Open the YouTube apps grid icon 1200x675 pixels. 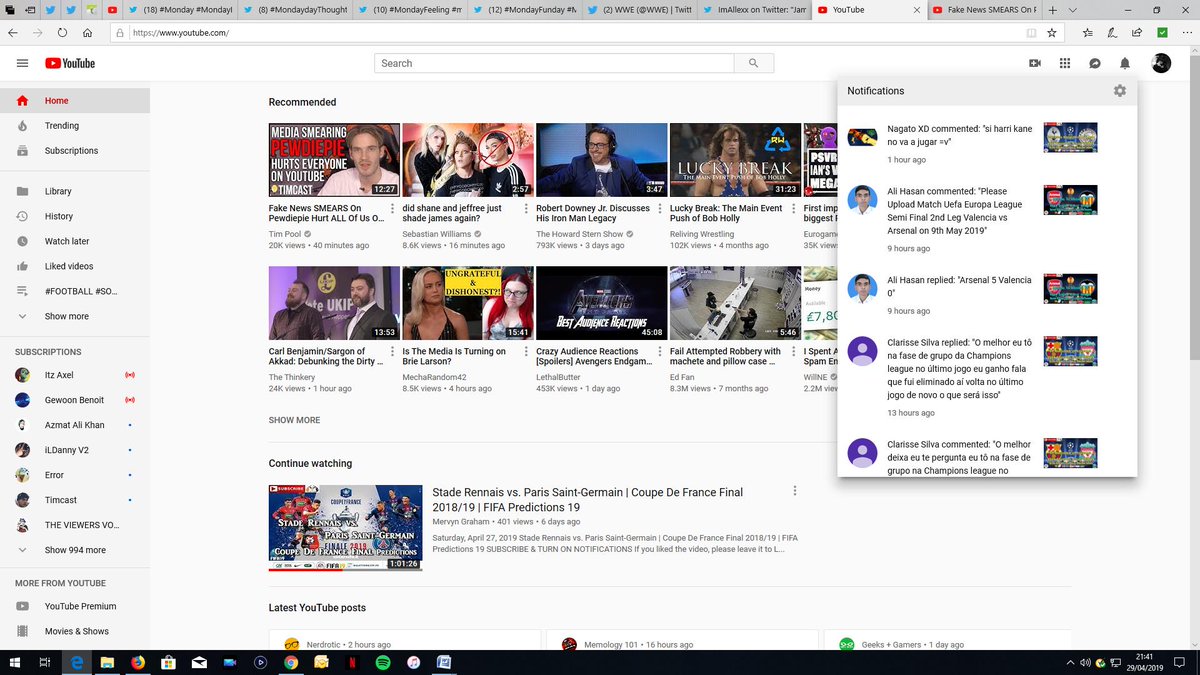click(1065, 63)
